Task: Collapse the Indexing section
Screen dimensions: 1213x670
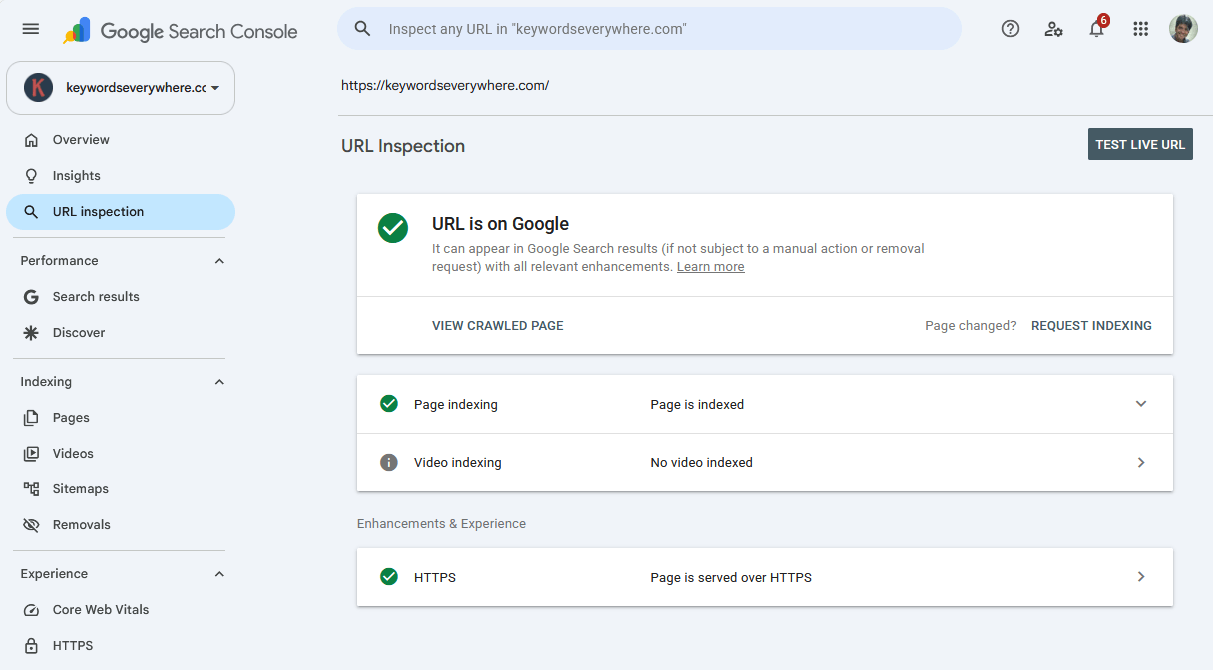Action: click(219, 382)
